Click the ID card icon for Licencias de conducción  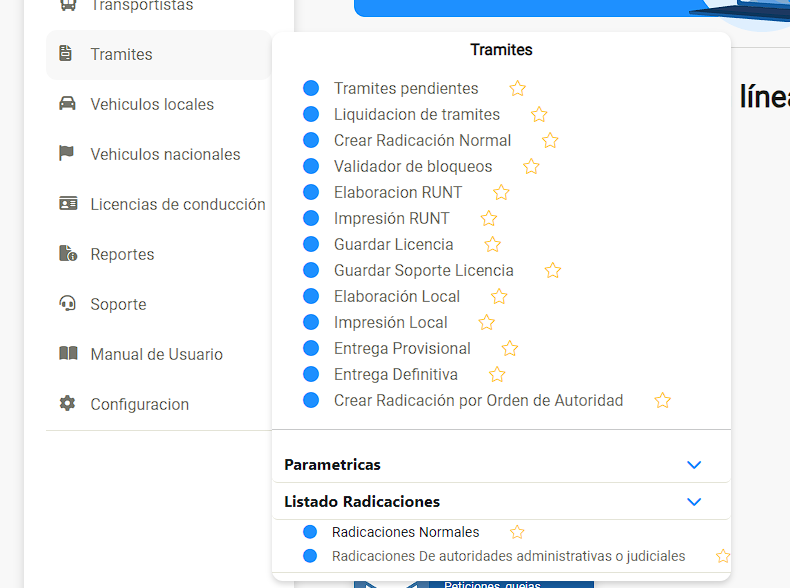68,204
